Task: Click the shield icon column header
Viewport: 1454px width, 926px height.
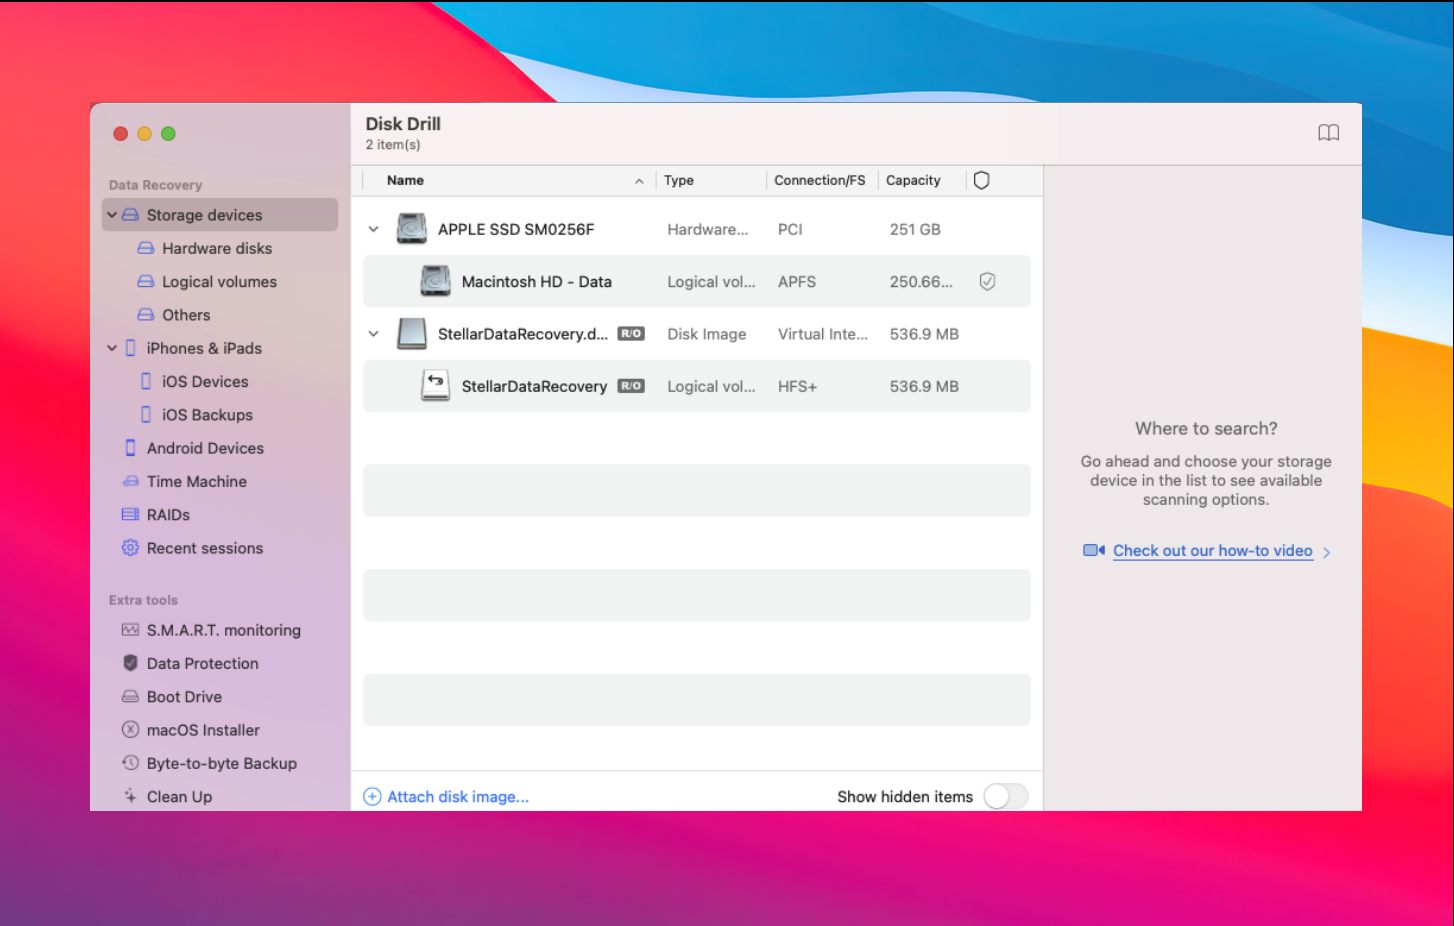Action: coord(982,180)
